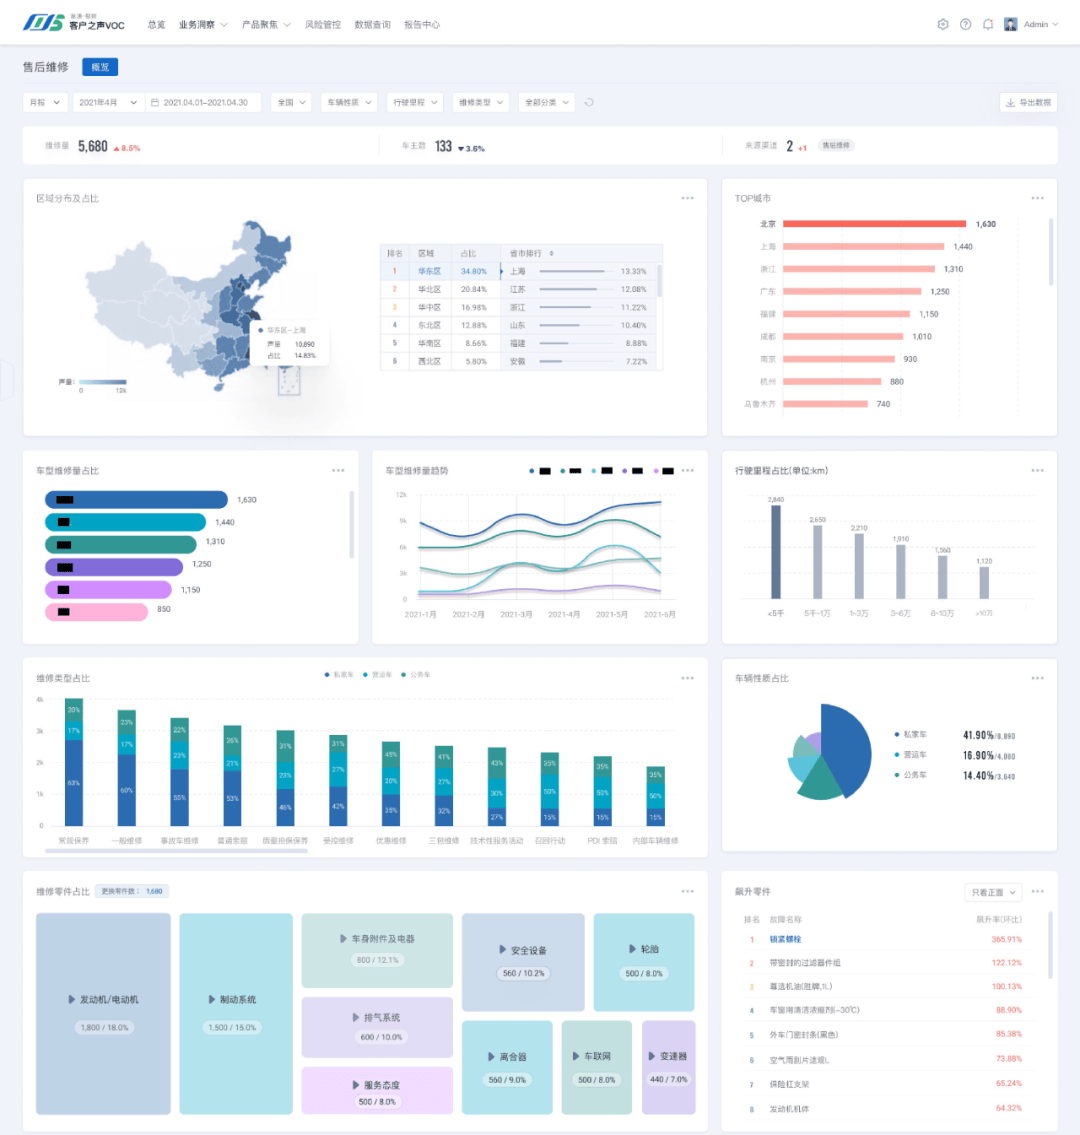
Task: Toggle 私家车 legend in 维修类型占比 chart
Action: [x=340, y=675]
